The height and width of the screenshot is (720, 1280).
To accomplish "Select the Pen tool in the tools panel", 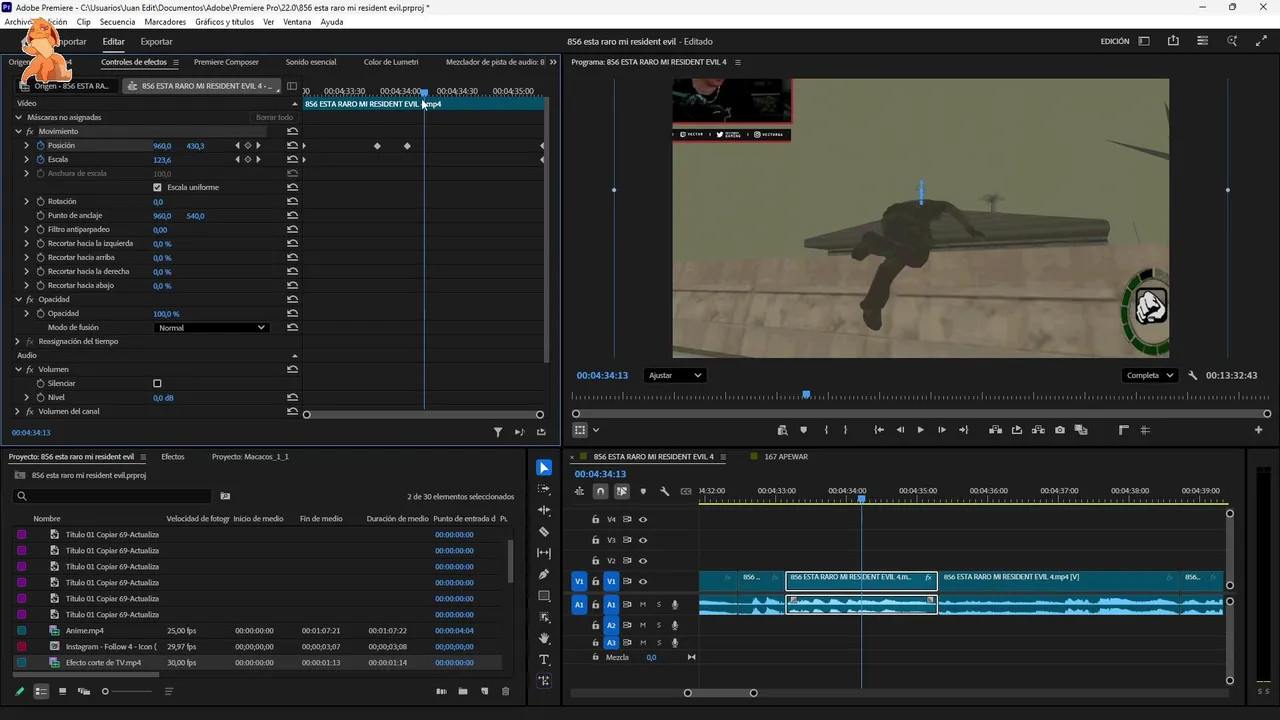I will tap(544, 575).
